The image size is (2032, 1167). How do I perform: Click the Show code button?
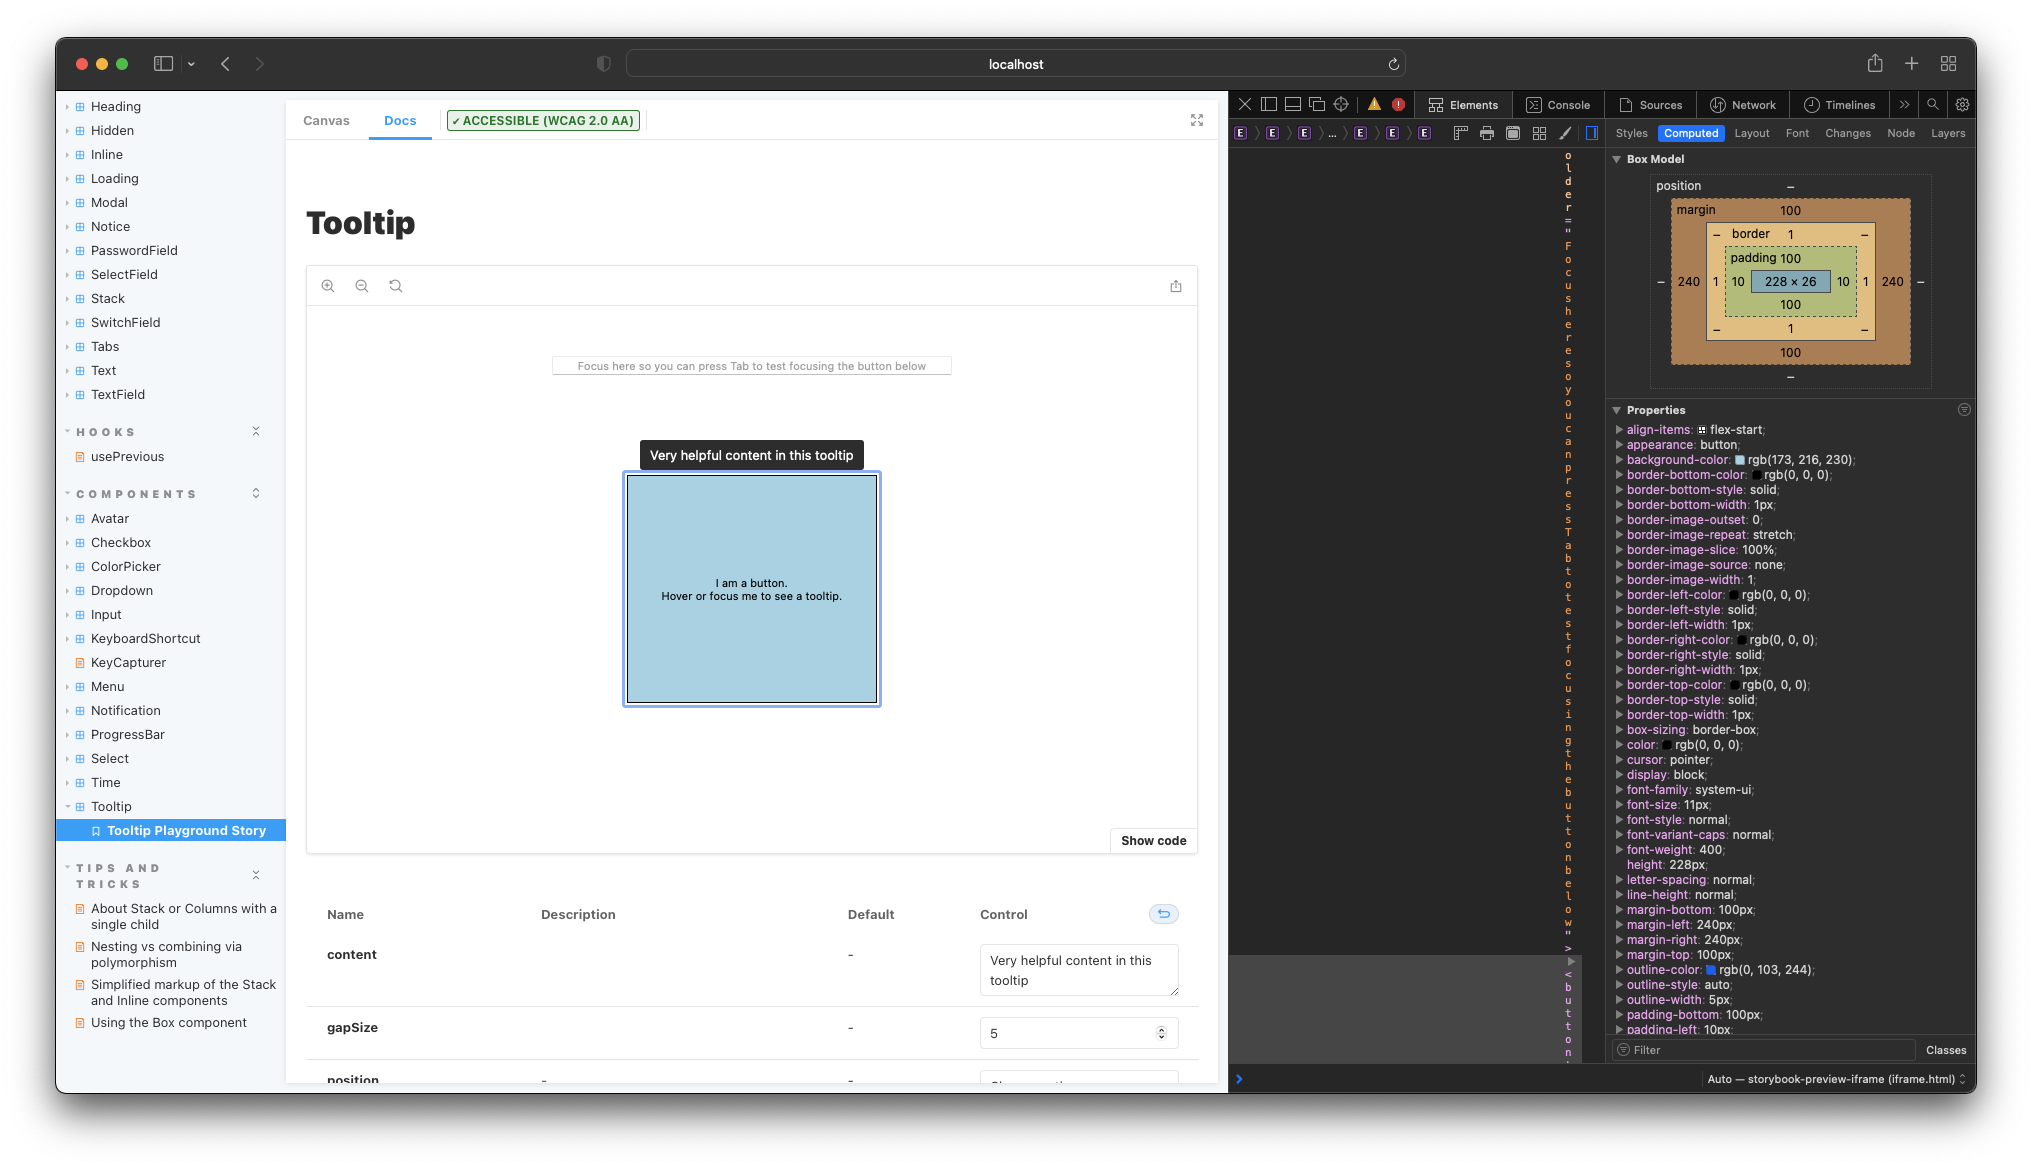point(1153,841)
